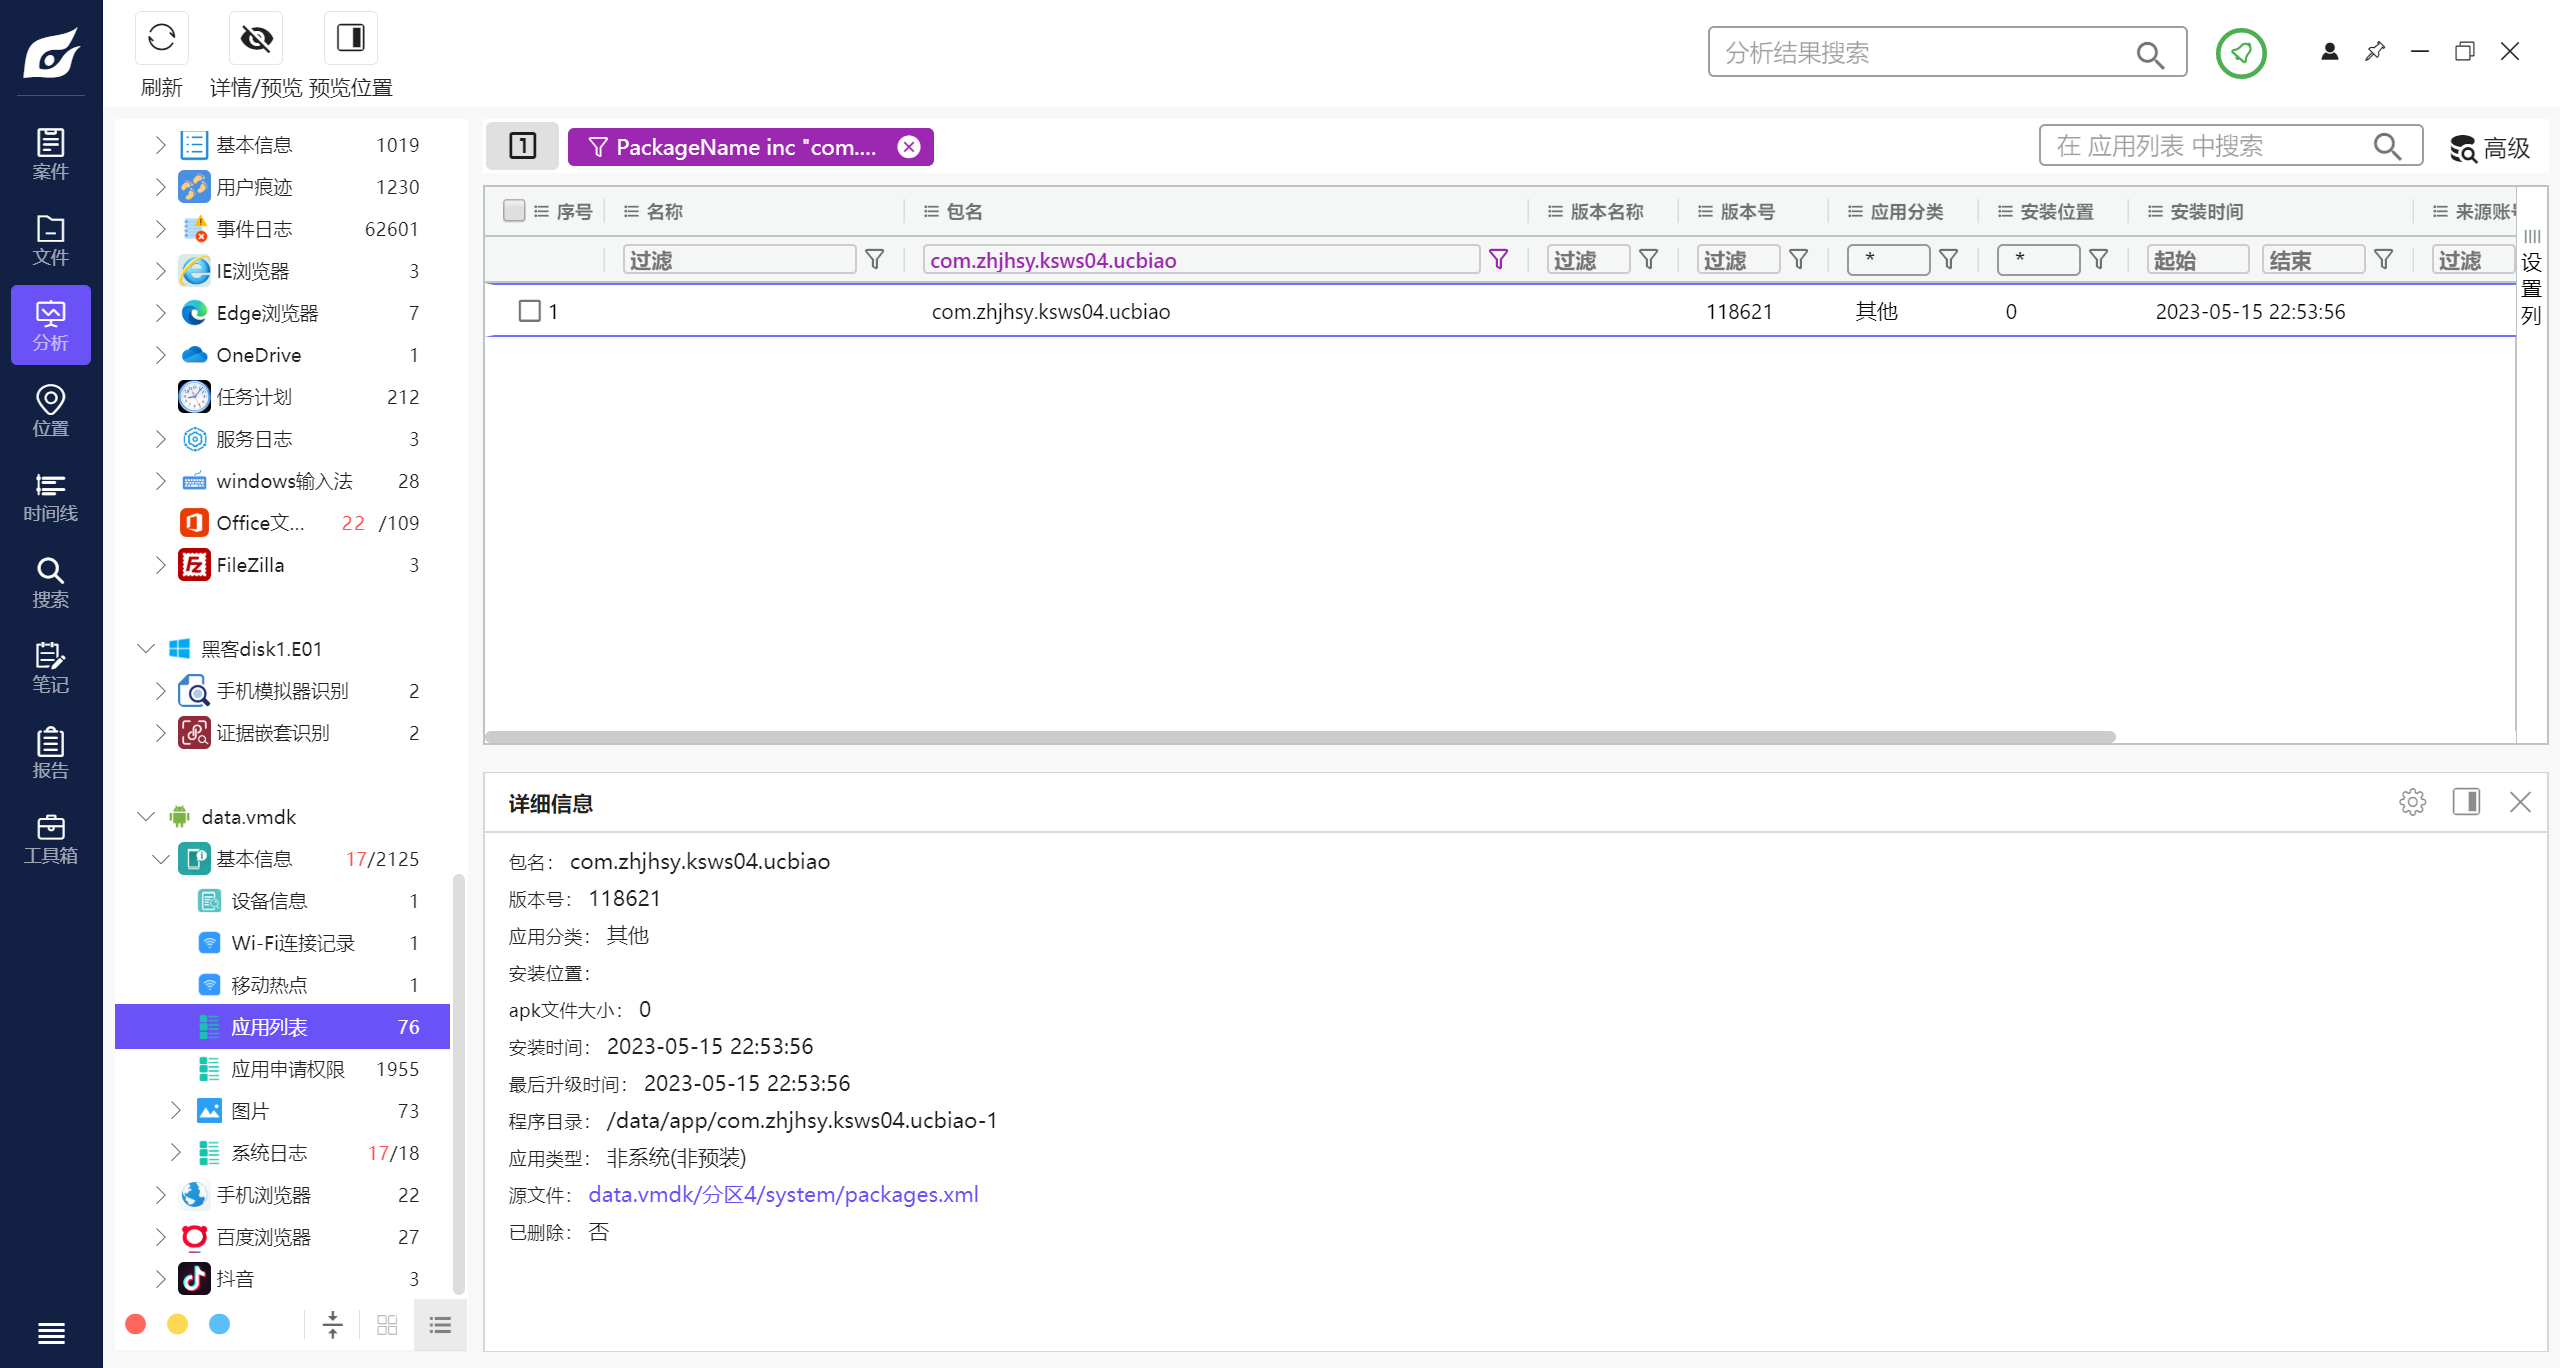Check the select-all checkbox in table header
The image size is (2560, 1368).
[x=514, y=211]
